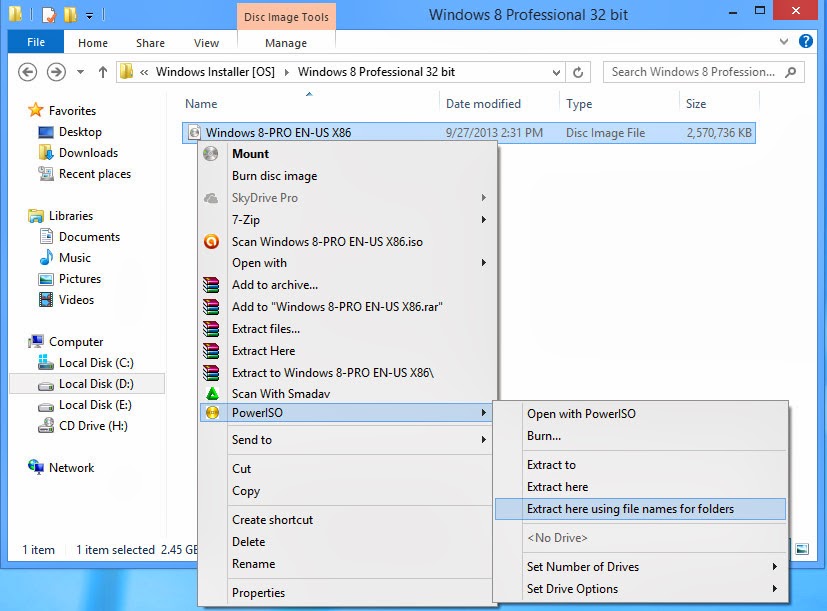Image resolution: width=827 pixels, height=611 pixels.
Task: Go up one folder level with Up arrow
Action: click(103, 72)
